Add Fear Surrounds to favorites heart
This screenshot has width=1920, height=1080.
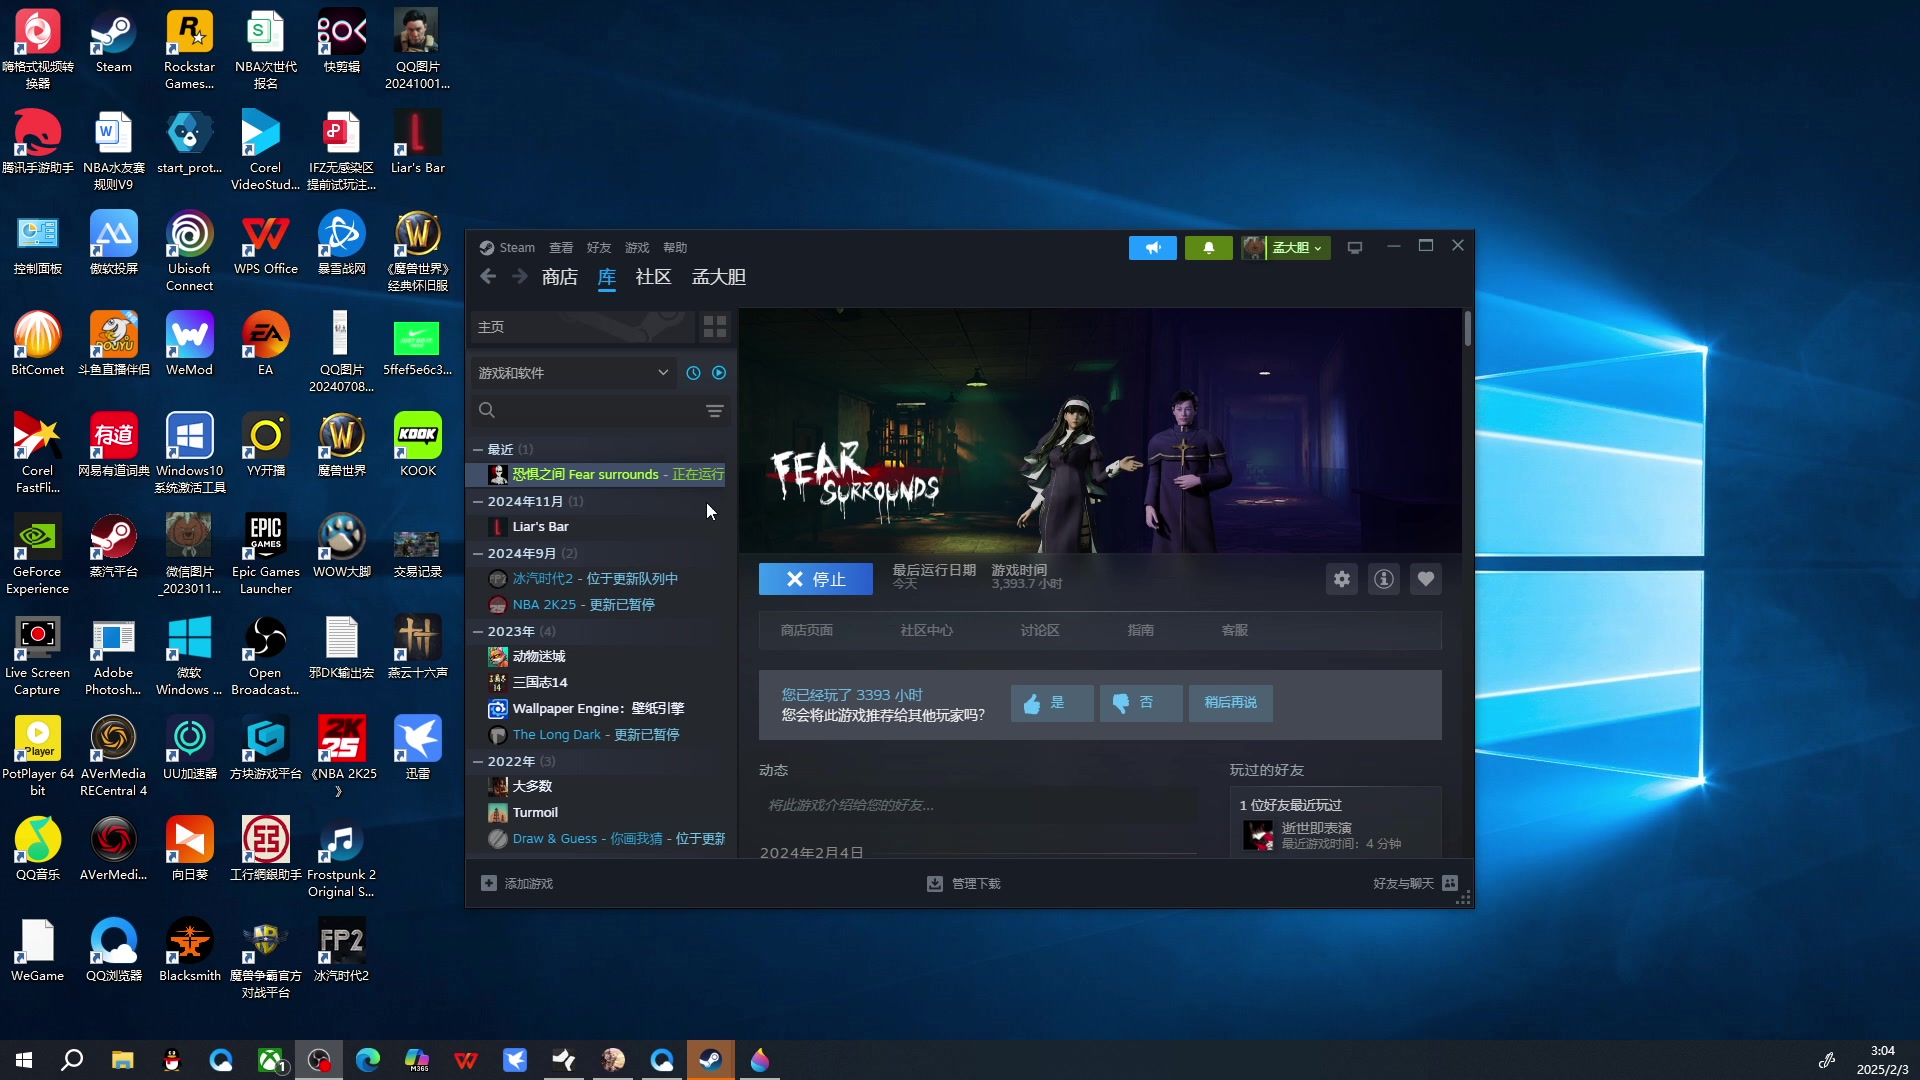point(1426,579)
